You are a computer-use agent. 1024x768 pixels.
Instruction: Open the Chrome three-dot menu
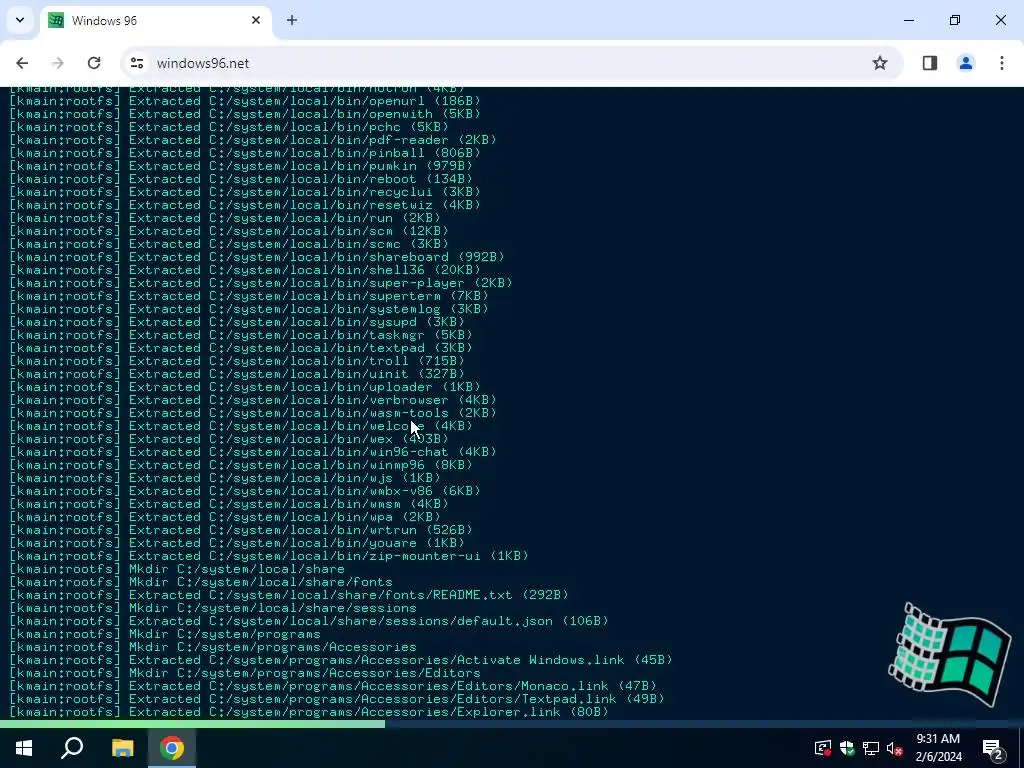(x=1001, y=63)
